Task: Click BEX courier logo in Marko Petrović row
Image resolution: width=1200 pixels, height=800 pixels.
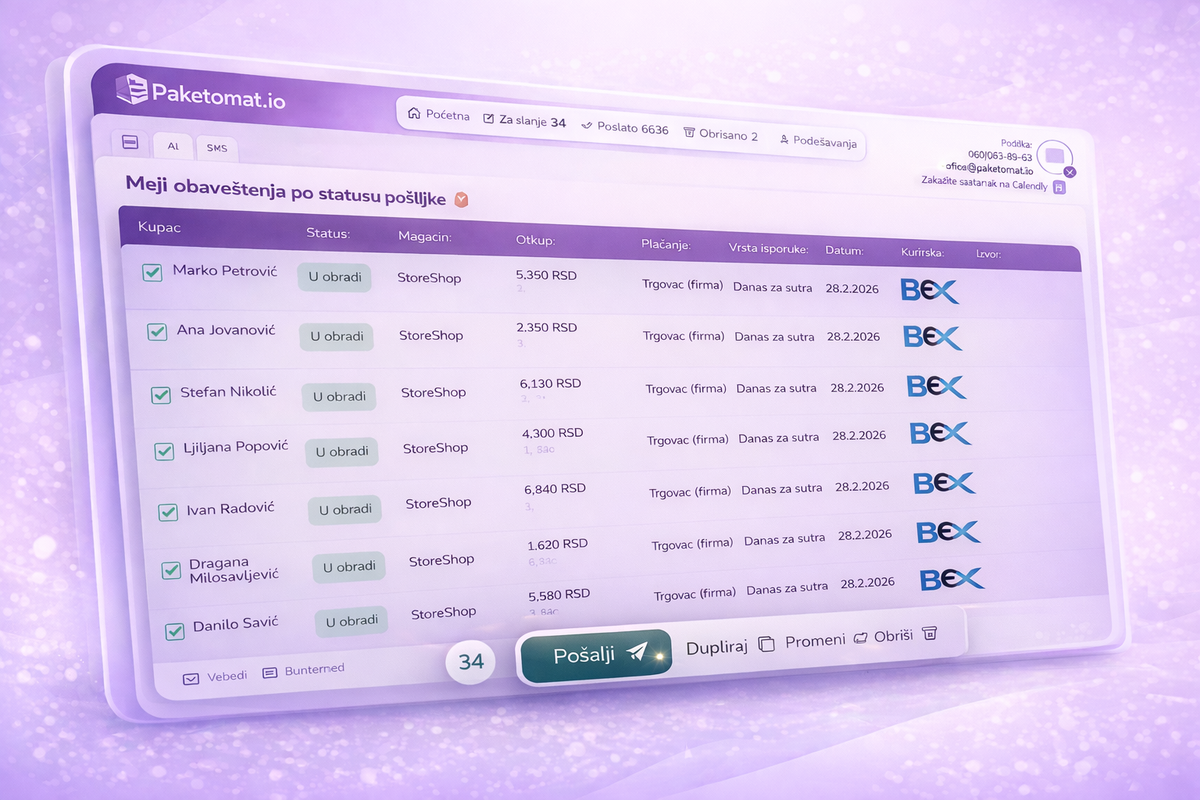Action: 930,290
